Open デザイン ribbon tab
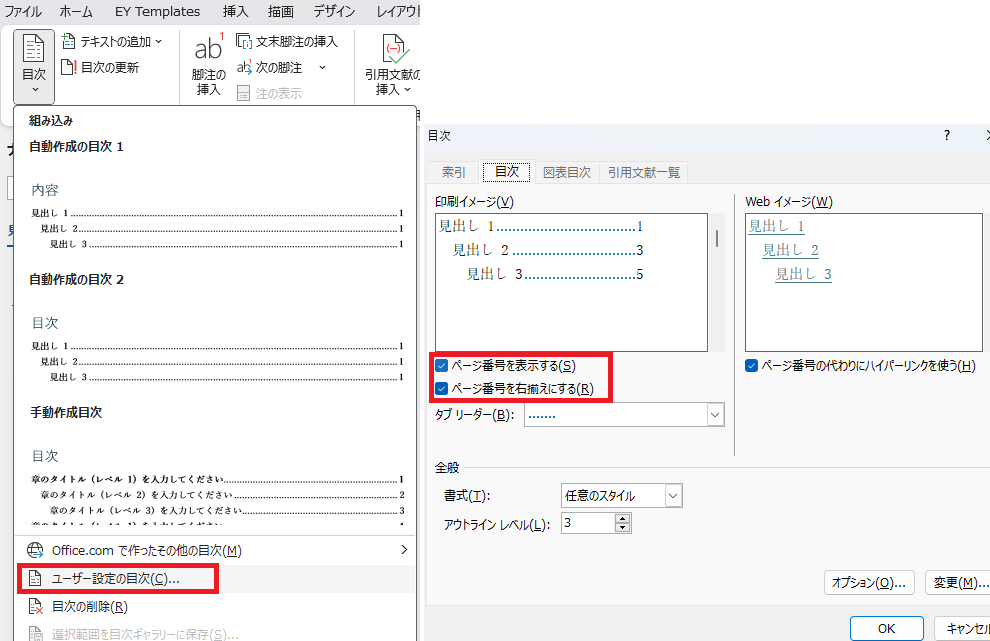The height and width of the screenshot is (641, 990). pyautogui.click(x=334, y=11)
